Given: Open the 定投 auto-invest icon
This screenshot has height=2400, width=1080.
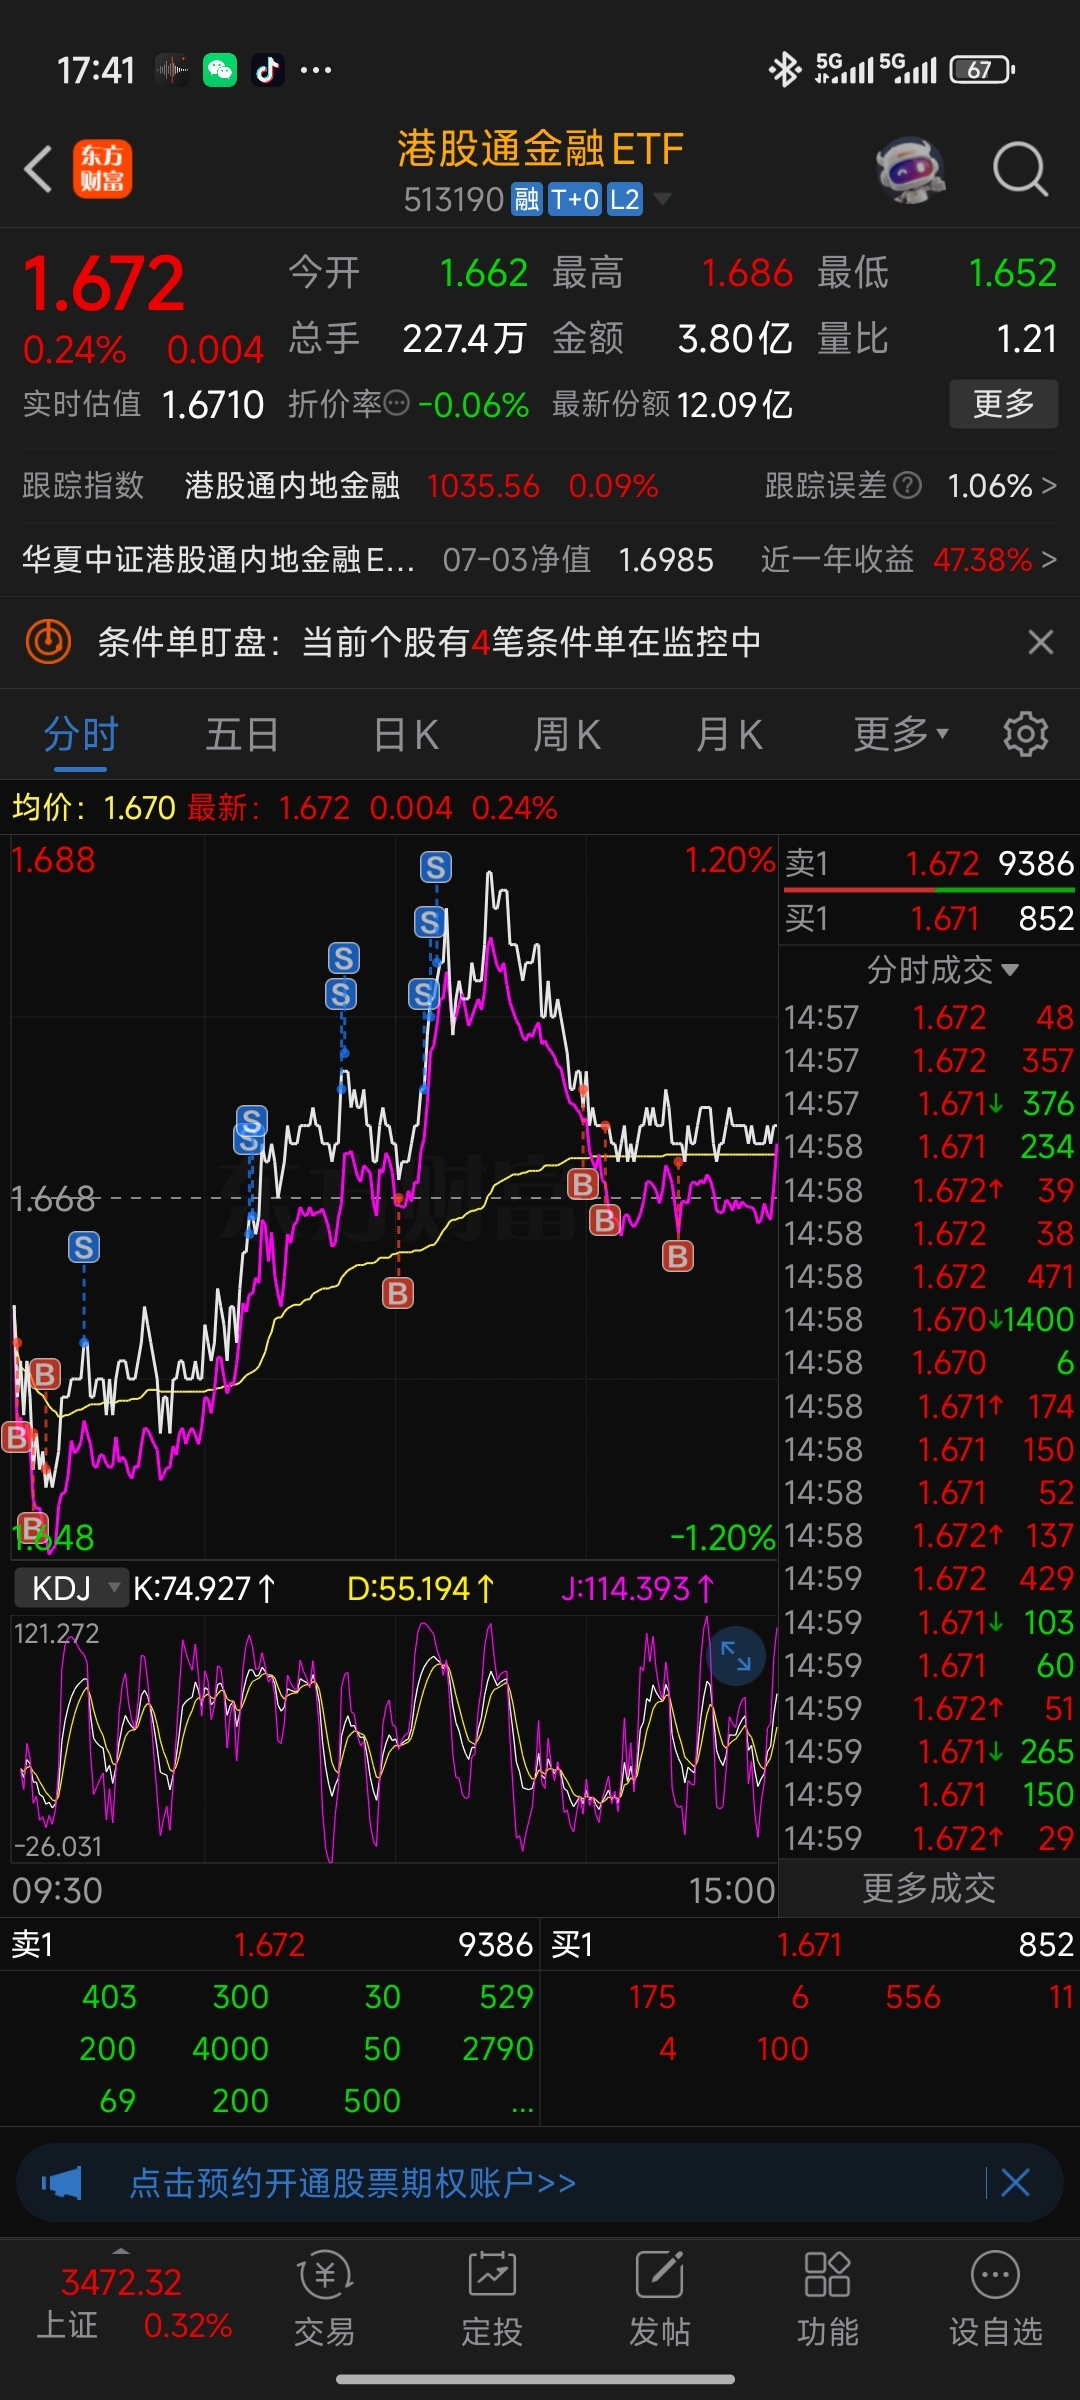Looking at the screenshot, I should 492,2298.
